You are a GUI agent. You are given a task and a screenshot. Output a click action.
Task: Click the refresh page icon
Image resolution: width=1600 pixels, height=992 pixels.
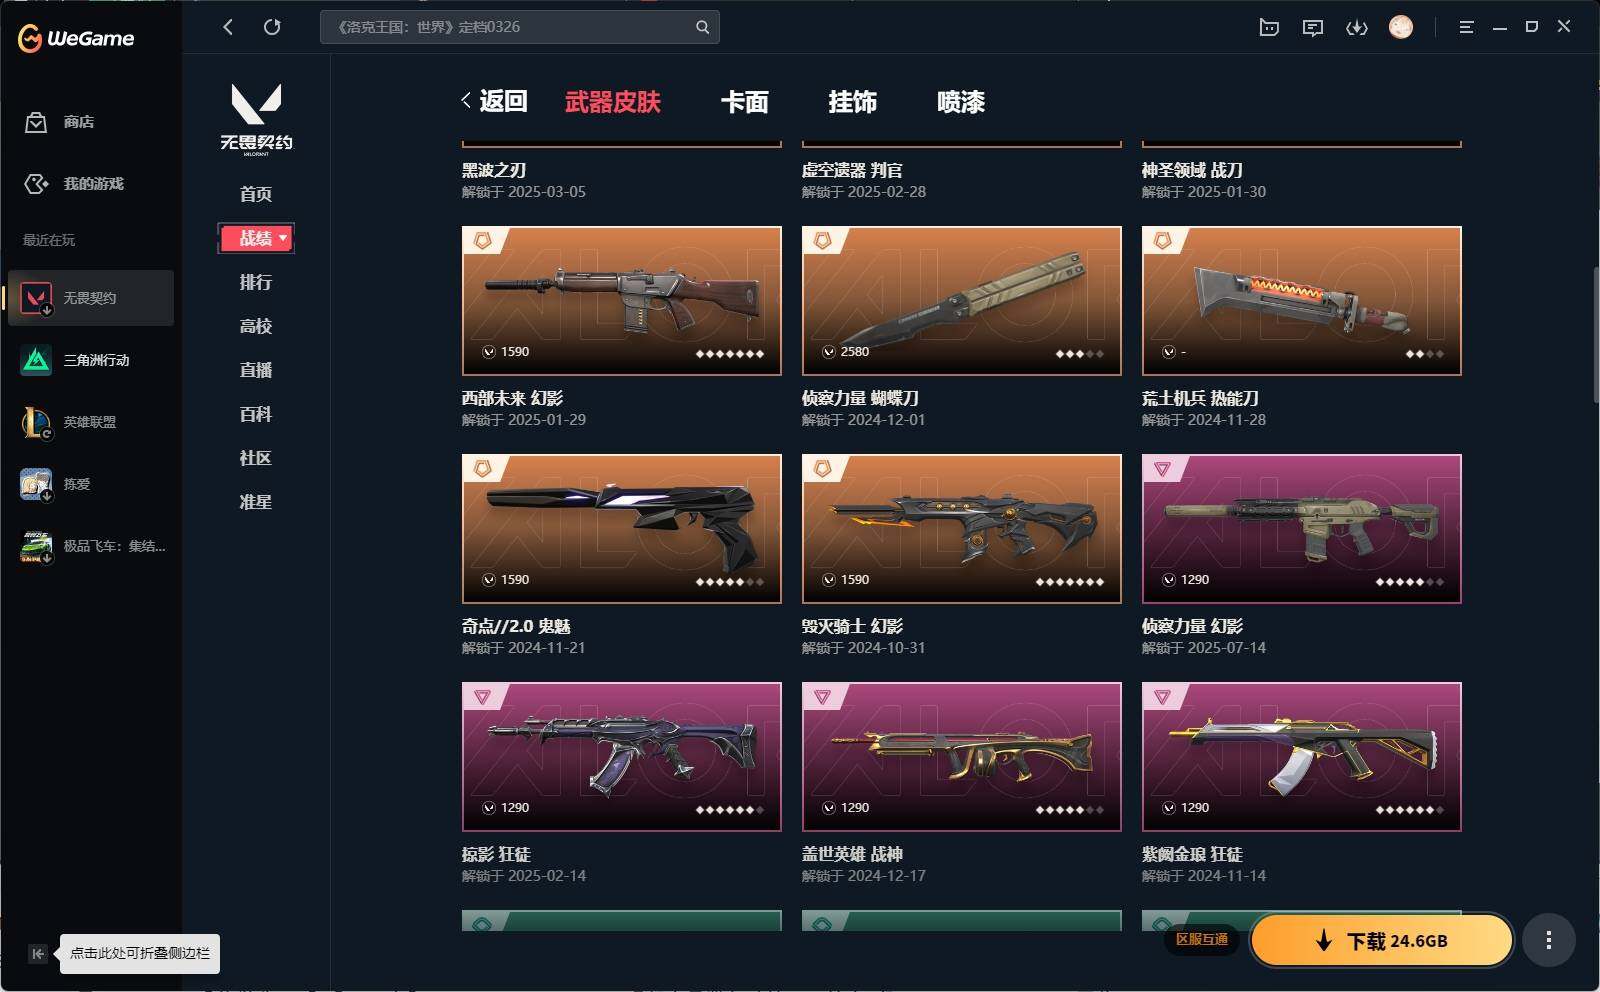click(272, 27)
